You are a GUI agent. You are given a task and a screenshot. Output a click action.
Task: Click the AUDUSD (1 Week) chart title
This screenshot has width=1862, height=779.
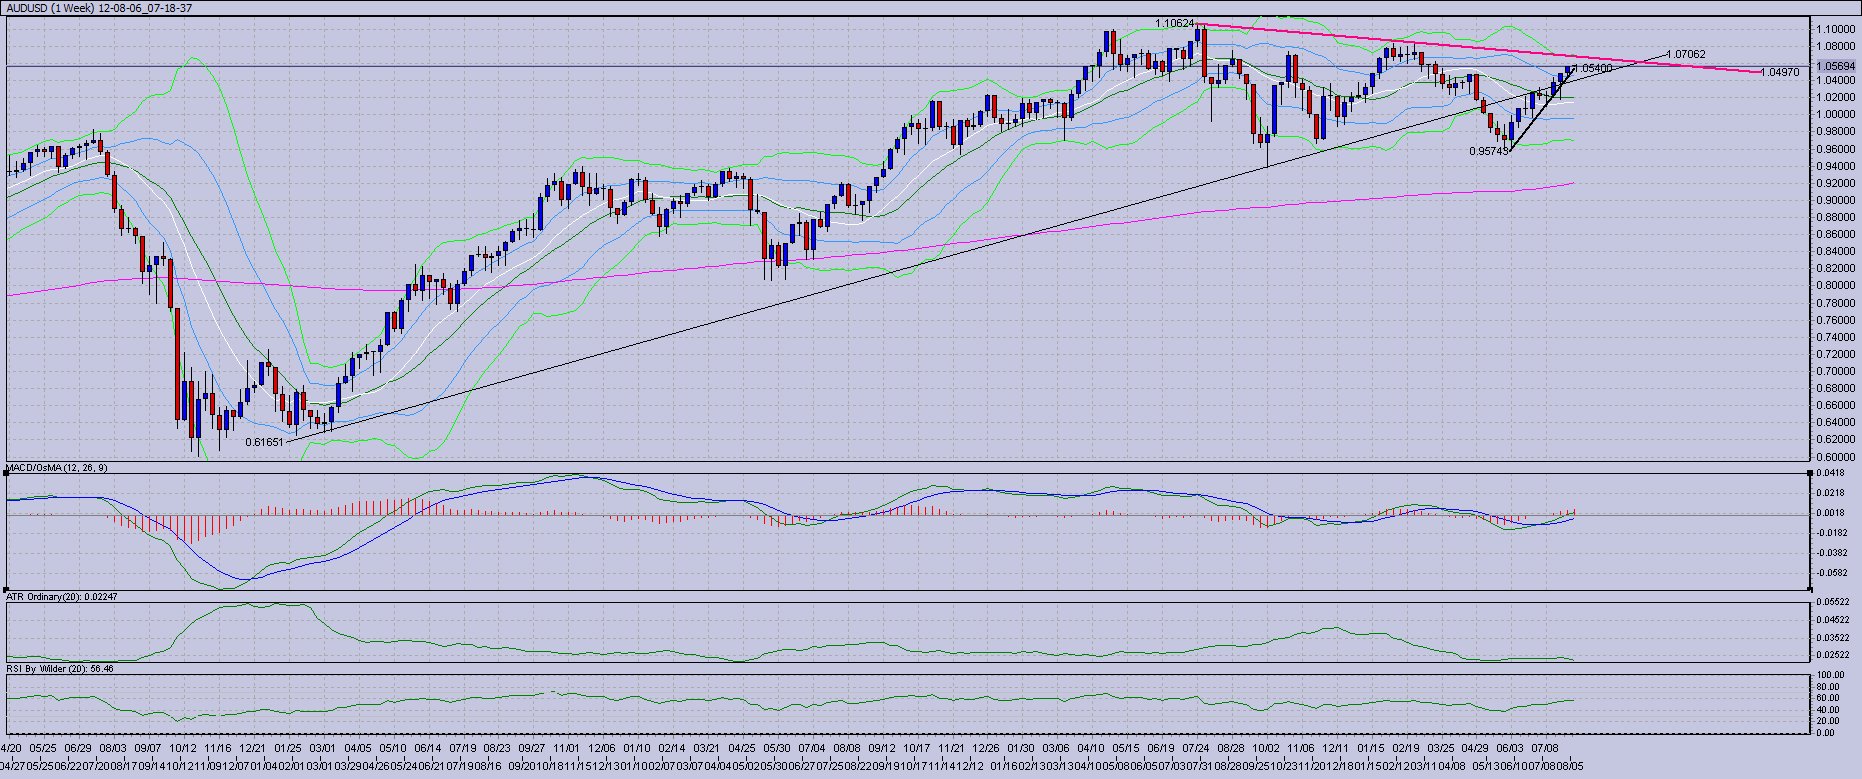coord(98,8)
